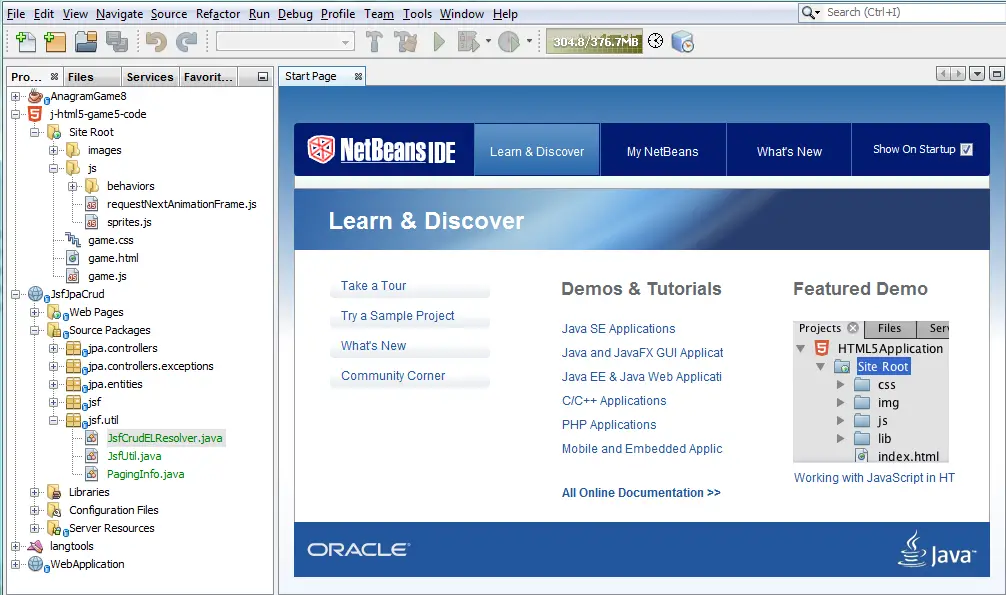The height and width of the screenshot is (595, 1006).
Task: Click the Open Project icon
Action: pyautogui.click(x=86, y=42)
